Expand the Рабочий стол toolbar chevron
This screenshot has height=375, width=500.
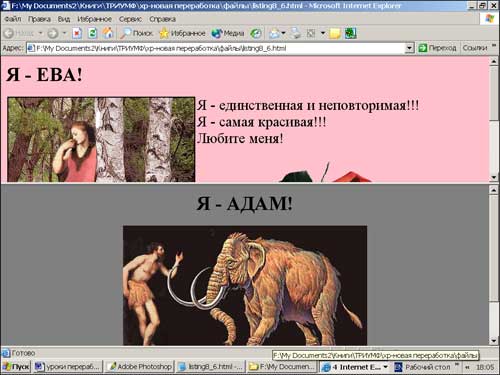click(x=457, y=365)
